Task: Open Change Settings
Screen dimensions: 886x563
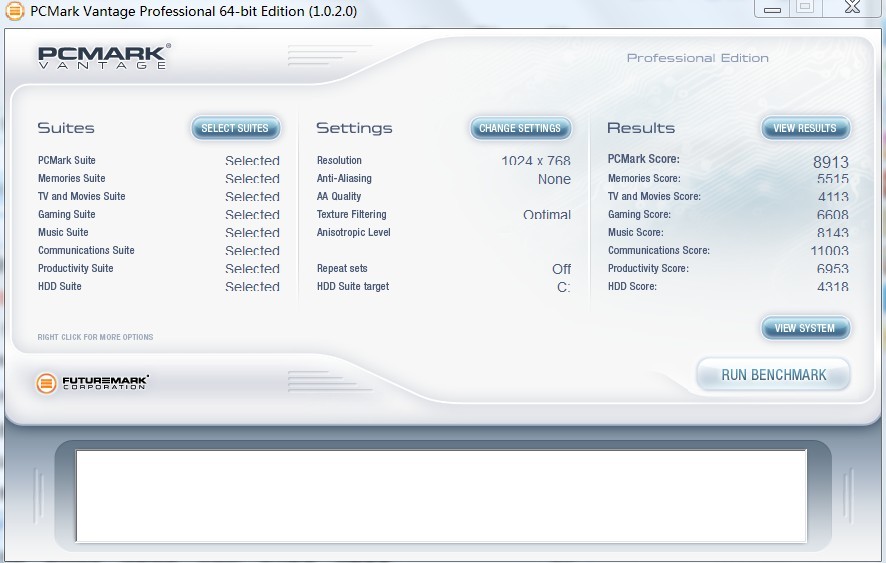Action: [x=520, y=128]
